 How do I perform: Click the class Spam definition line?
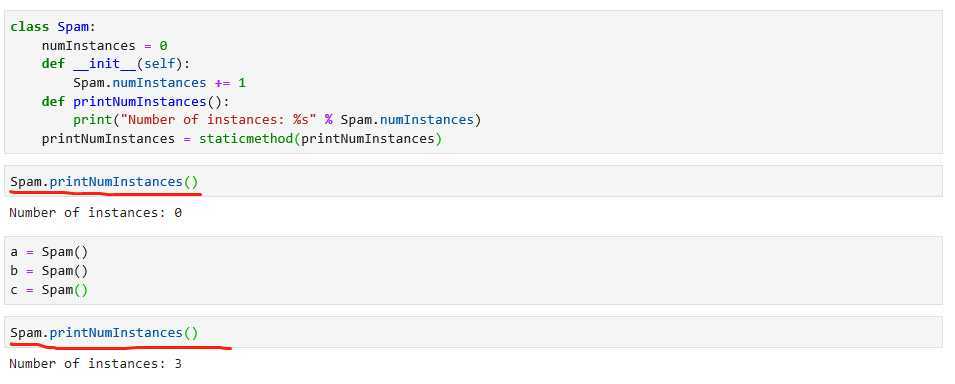coord(53,27)
